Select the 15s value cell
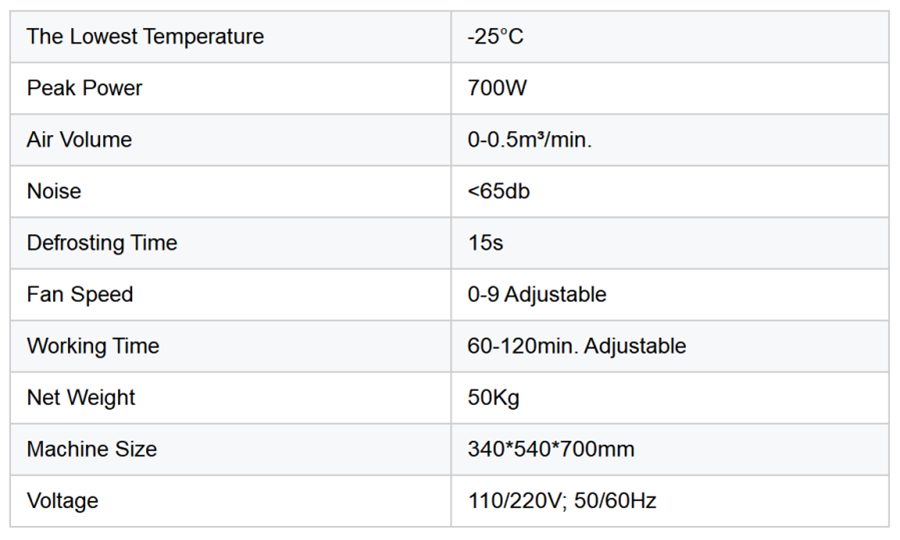 pos(486,243)
